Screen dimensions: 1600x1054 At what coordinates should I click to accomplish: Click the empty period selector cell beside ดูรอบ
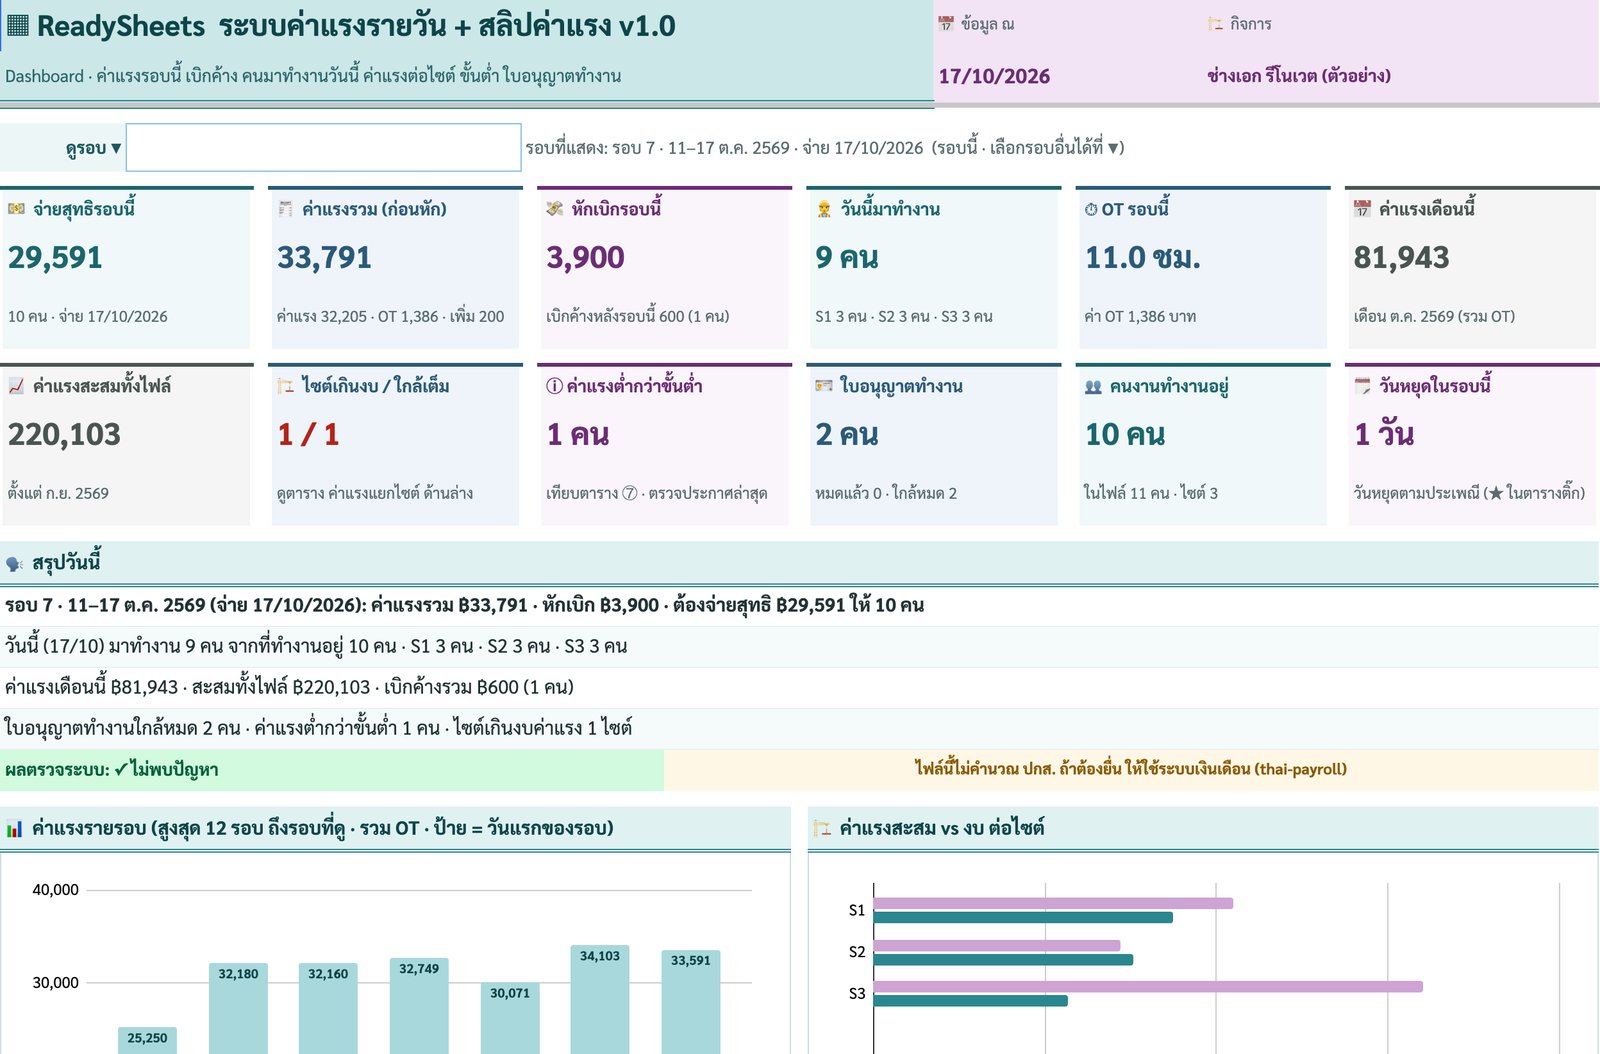tap(324, 148)
